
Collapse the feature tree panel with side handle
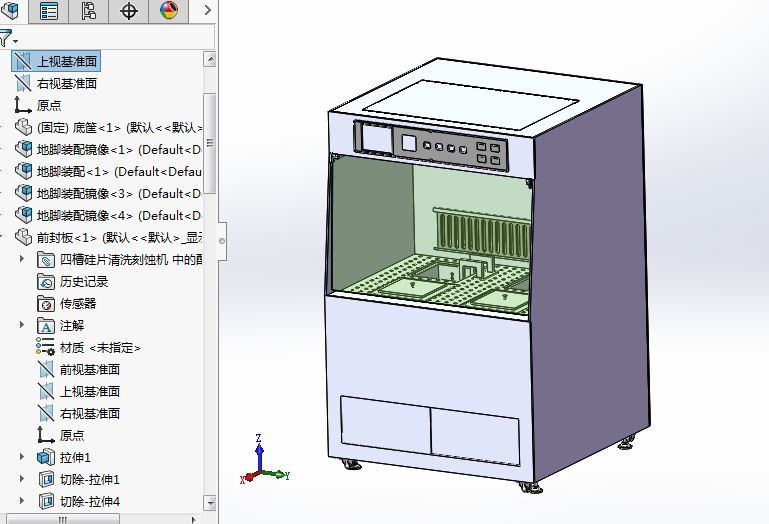pyautogui.click(x=222, y=240)
